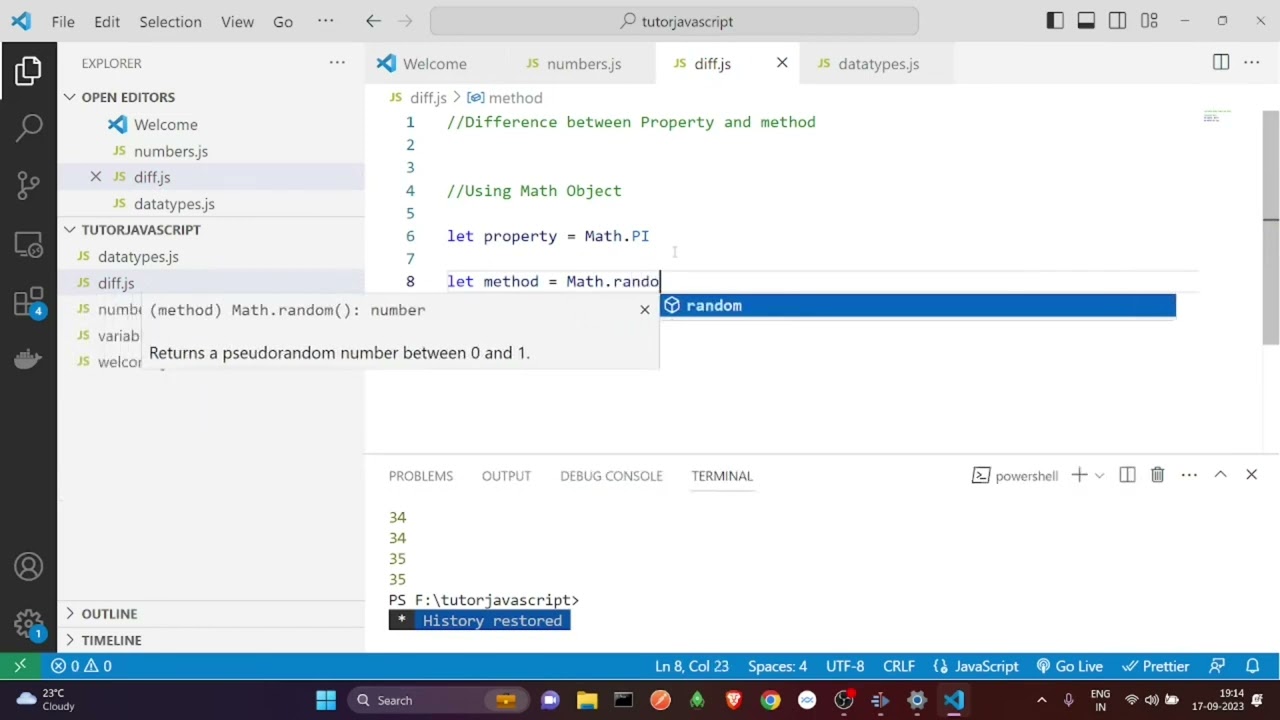The width and height of the screenshot is (1280, 720).
Task: Change UTF-8 file encoding
Action: point(845,666)
